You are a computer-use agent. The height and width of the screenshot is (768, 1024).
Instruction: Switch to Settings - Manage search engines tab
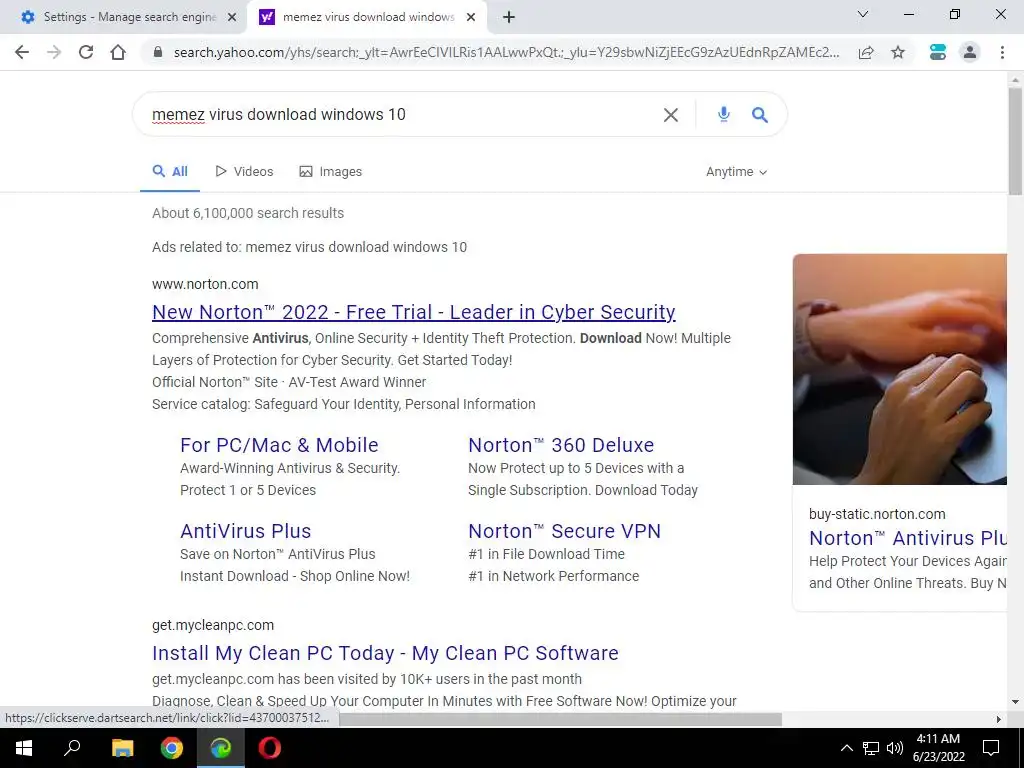tap(124, 18)
